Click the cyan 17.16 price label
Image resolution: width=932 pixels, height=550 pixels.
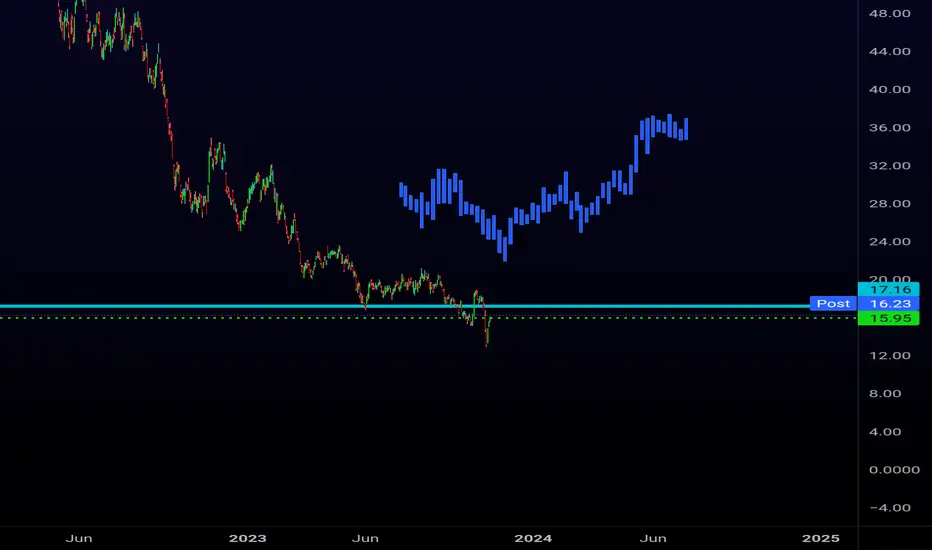(x=889, y=290)
